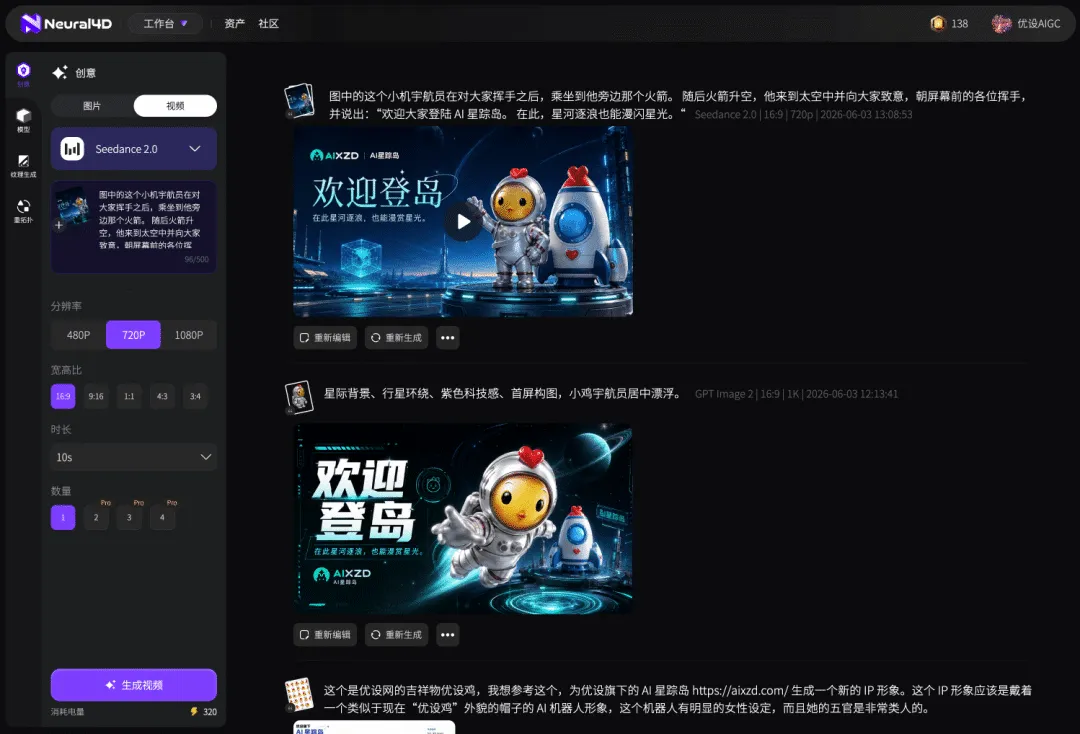Open the 10s duration dropdown
Viewport: 1080px width, 734px height.
coord(134,457)
